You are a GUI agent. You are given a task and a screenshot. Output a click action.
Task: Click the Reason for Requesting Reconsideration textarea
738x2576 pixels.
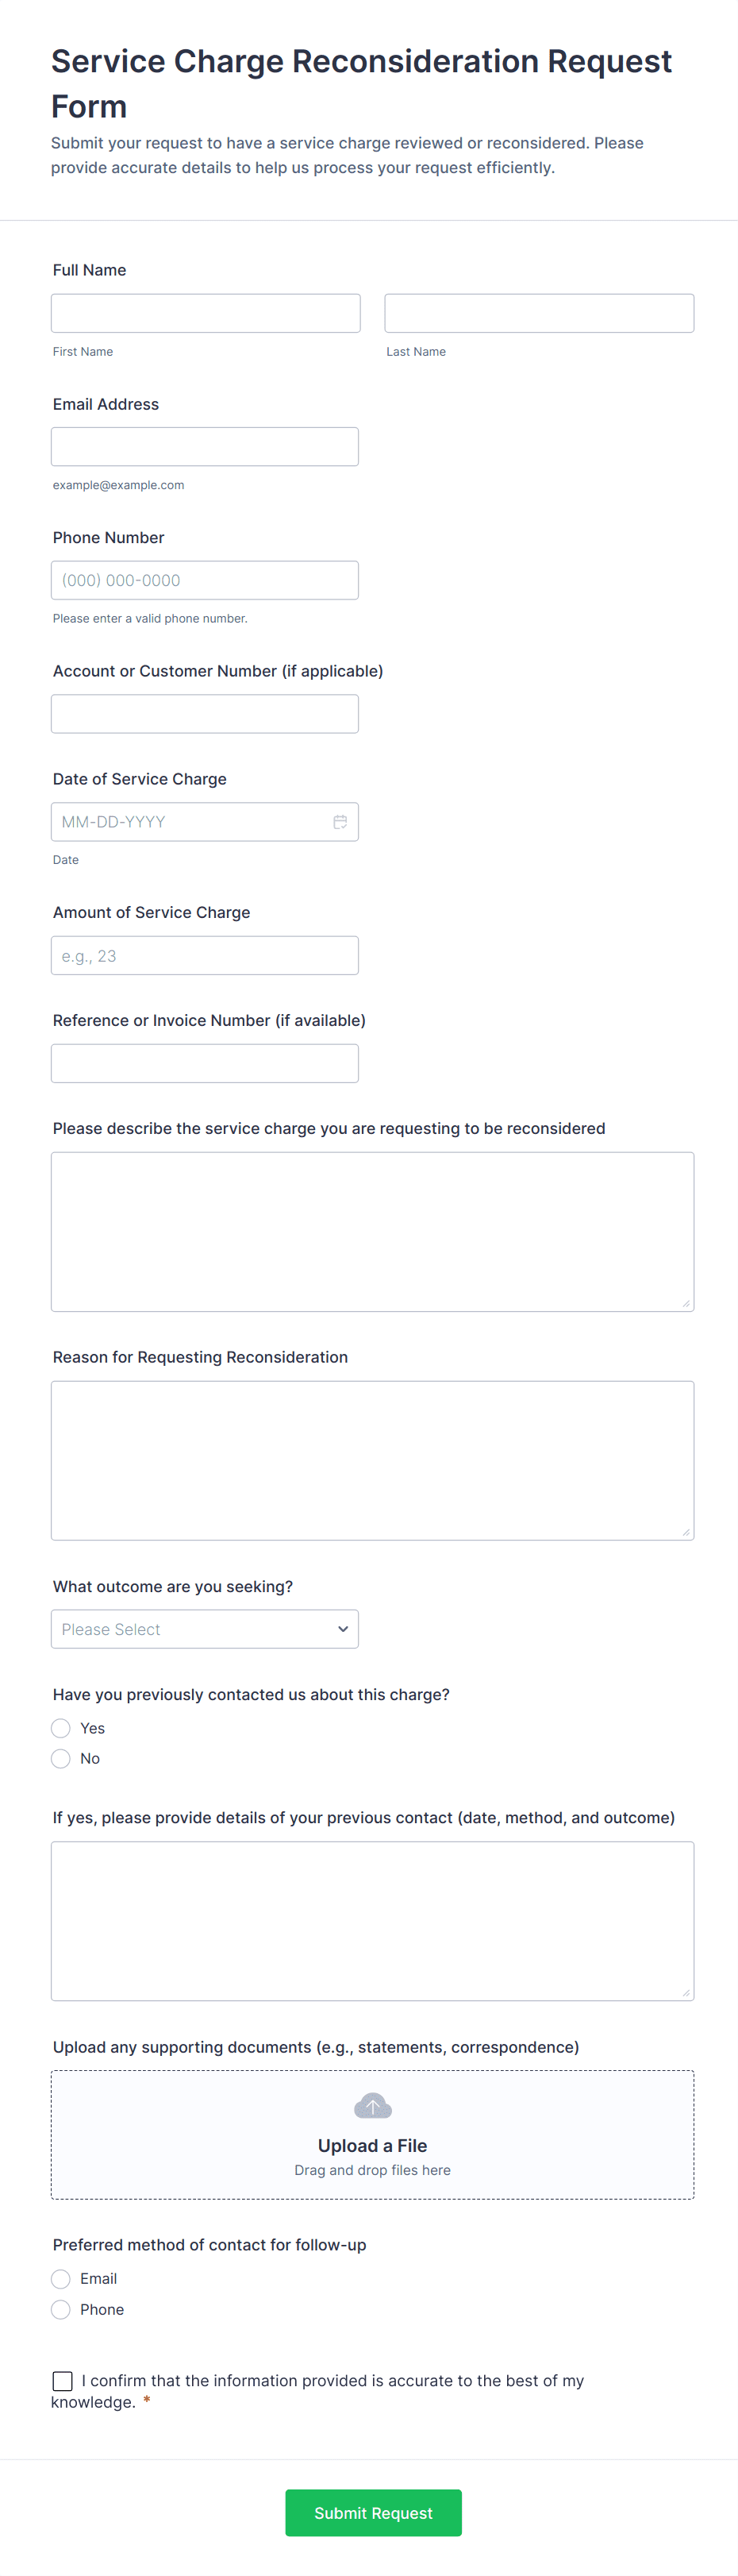(x=372, y=1461)
